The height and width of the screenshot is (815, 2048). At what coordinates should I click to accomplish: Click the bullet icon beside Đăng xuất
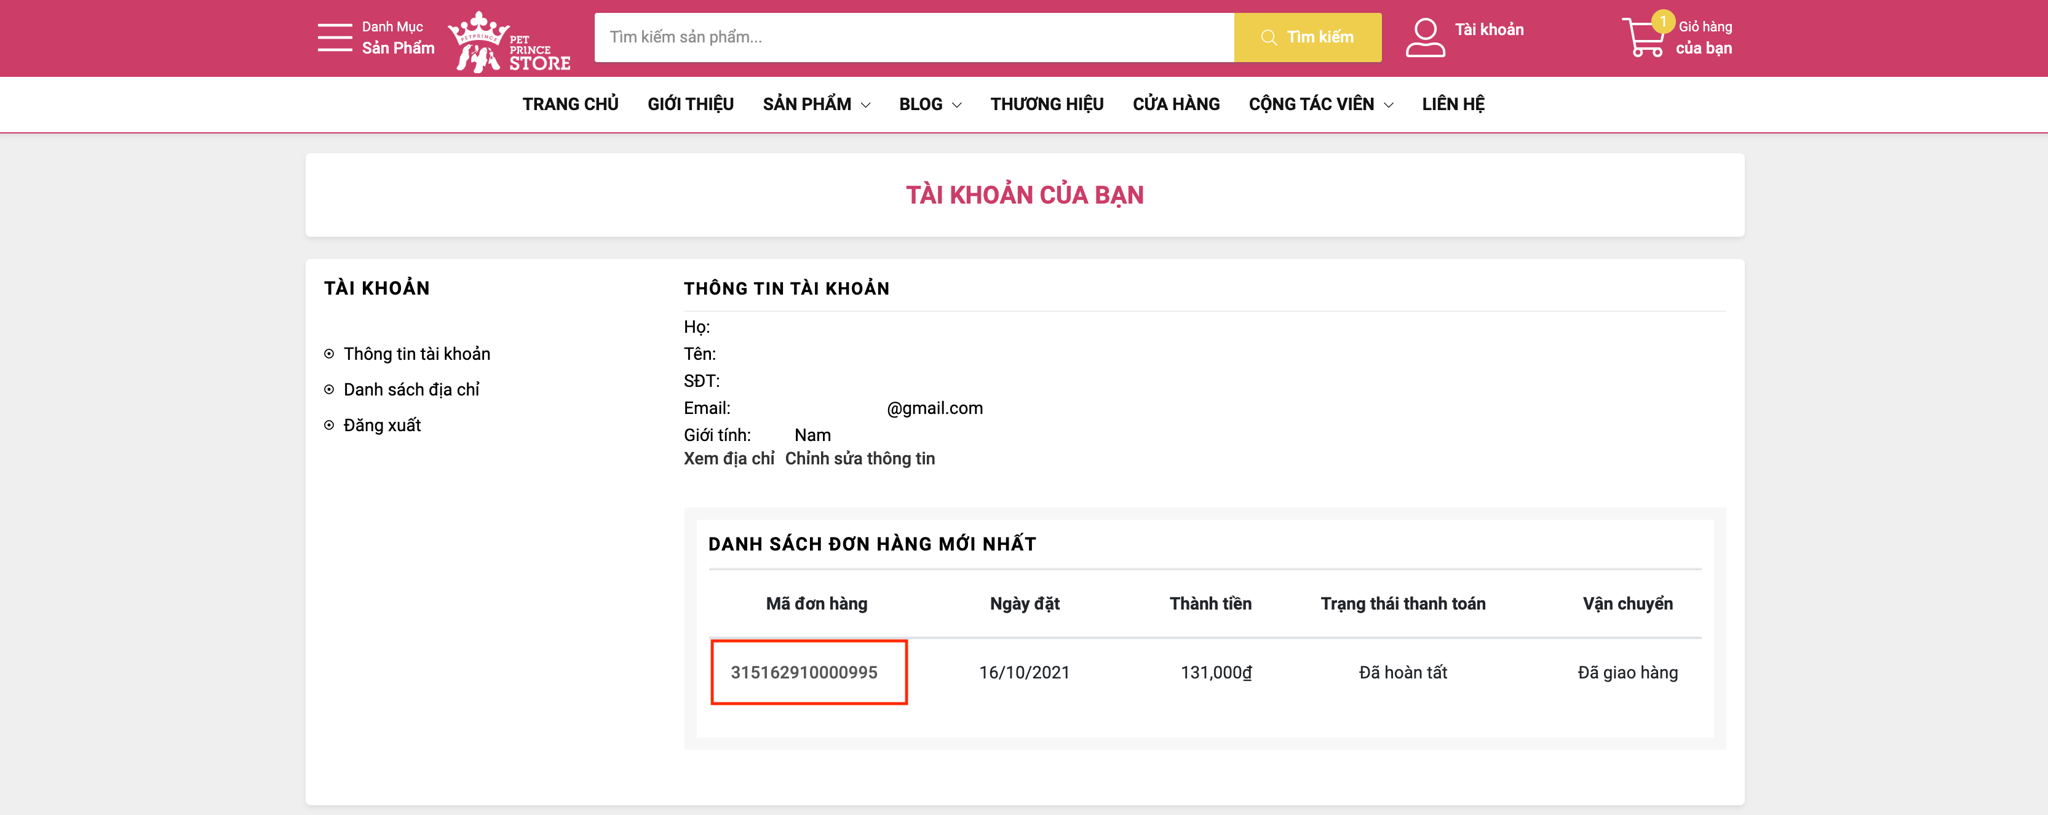point(329,426)
